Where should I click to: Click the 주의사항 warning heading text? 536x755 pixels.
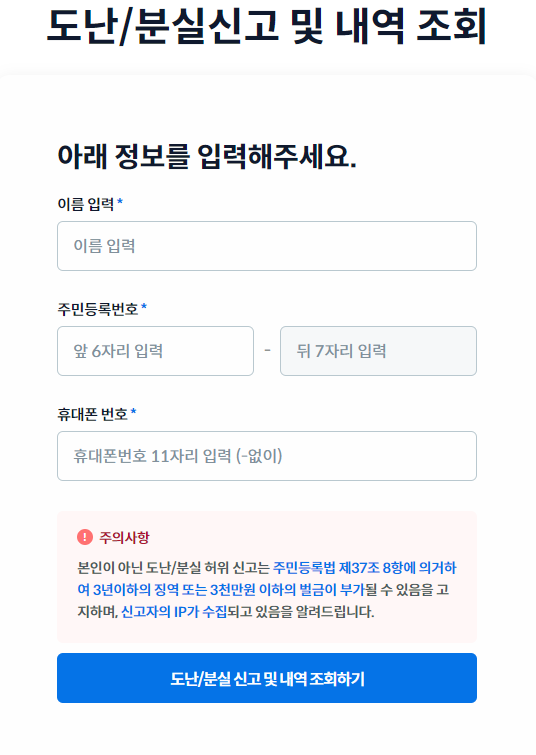click(x=124, y=537)
